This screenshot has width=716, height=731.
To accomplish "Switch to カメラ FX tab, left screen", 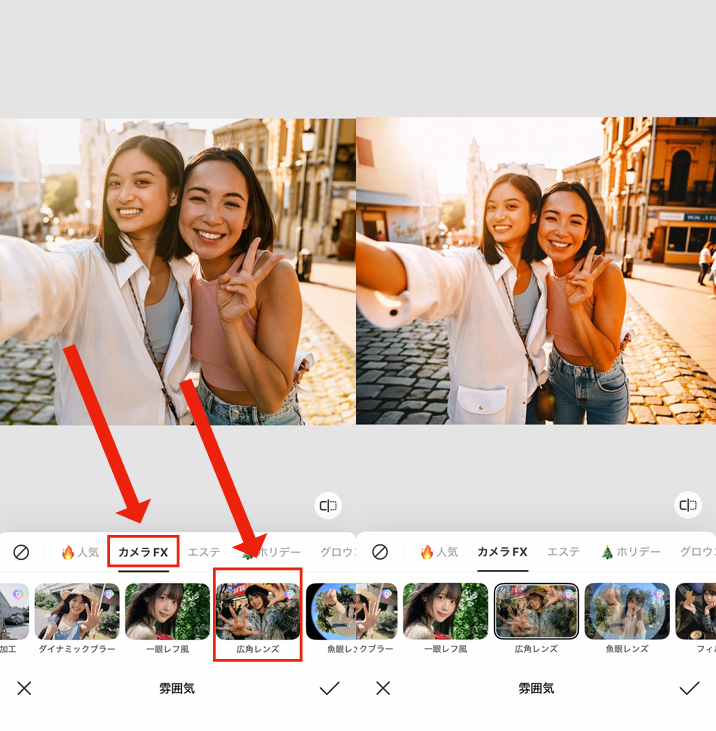I will 143,552.
